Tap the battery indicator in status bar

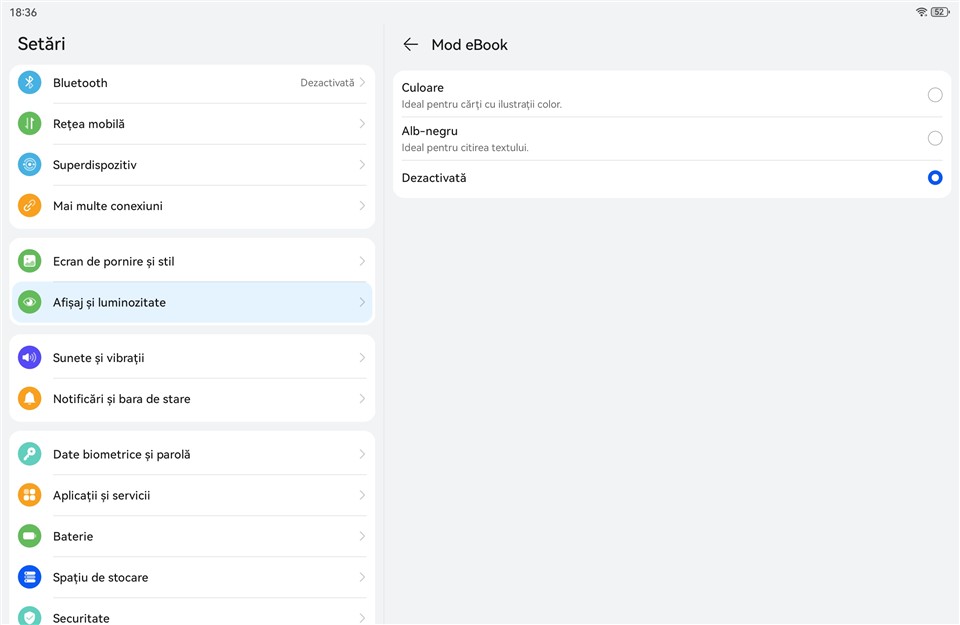coord(939,12)
